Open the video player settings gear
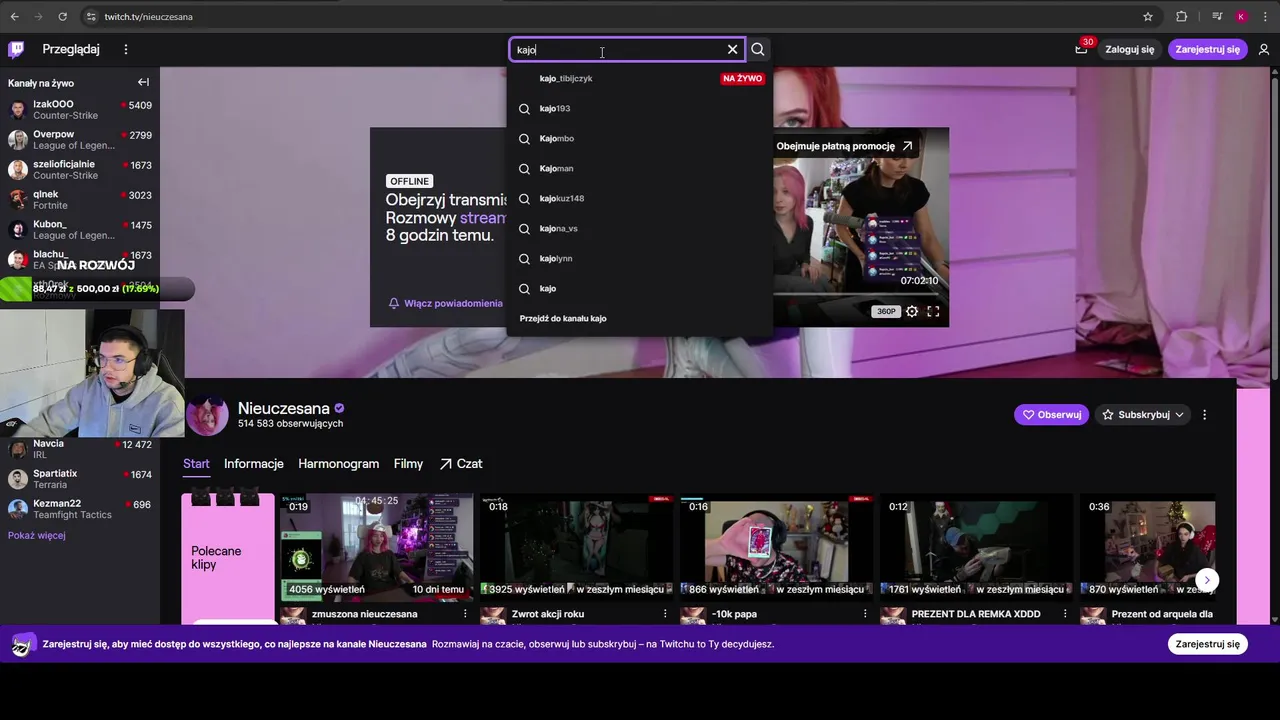1280x720 pixels. 912,312
